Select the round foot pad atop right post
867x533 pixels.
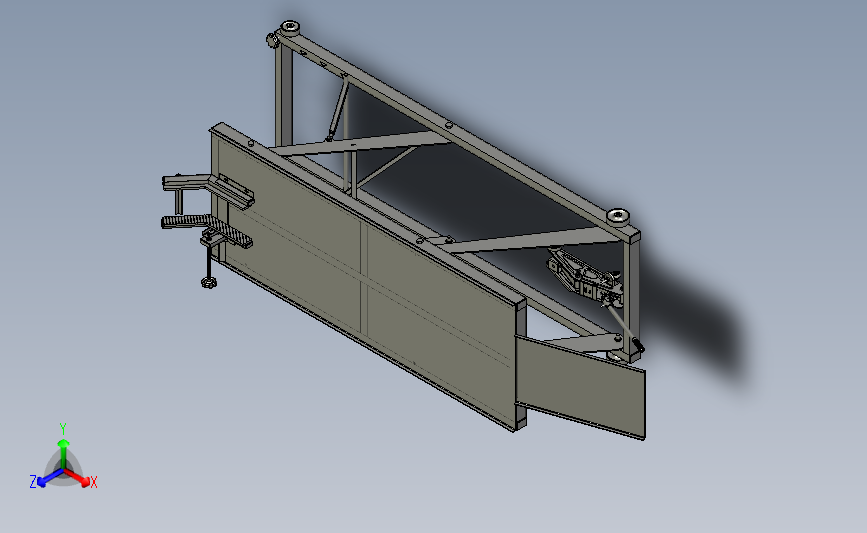point(618,216)
